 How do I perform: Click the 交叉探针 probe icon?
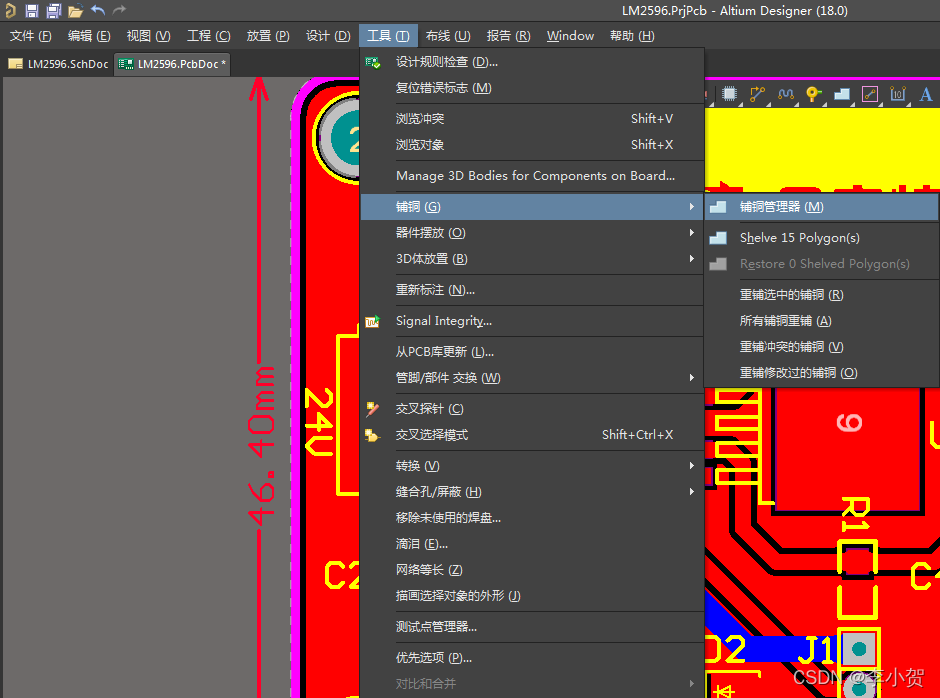(x=372, y=409)
